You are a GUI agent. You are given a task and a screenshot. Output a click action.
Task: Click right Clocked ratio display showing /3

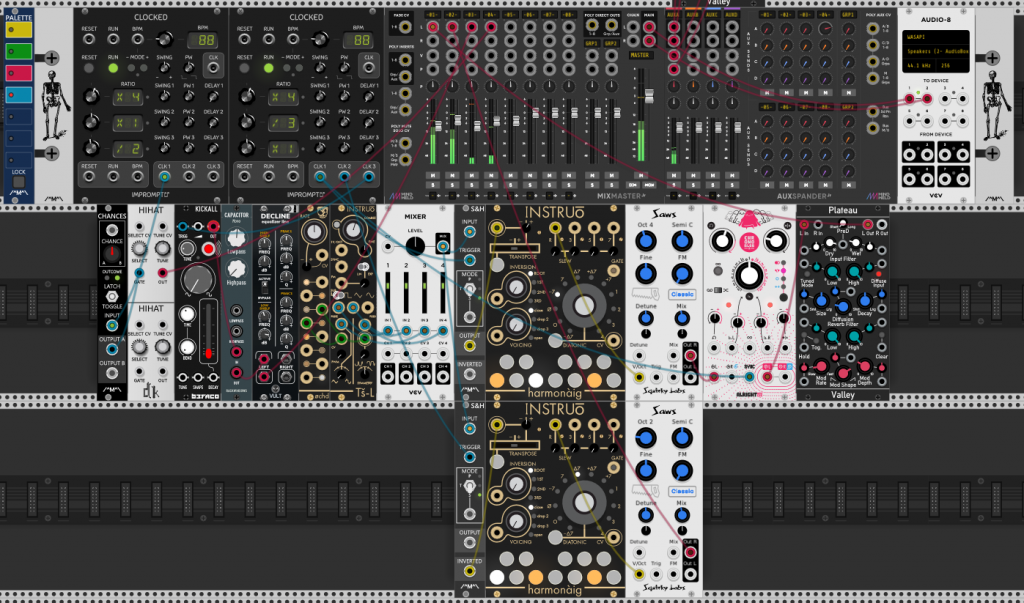(x=283, y=123)
